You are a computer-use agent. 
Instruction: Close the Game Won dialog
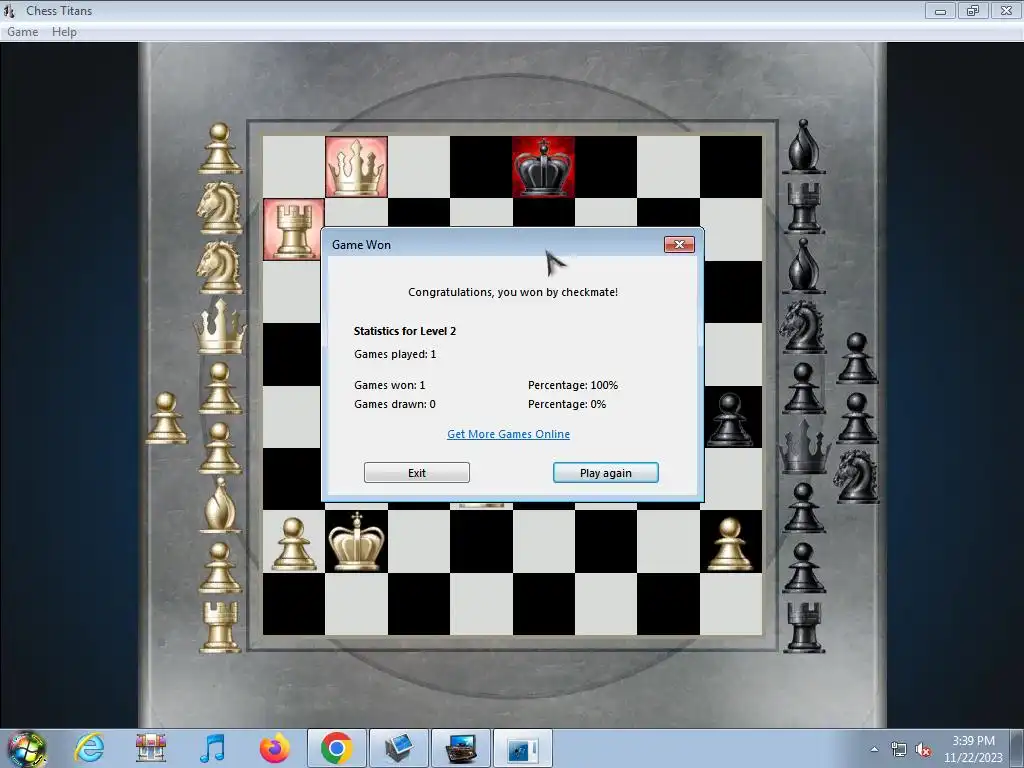679,244
